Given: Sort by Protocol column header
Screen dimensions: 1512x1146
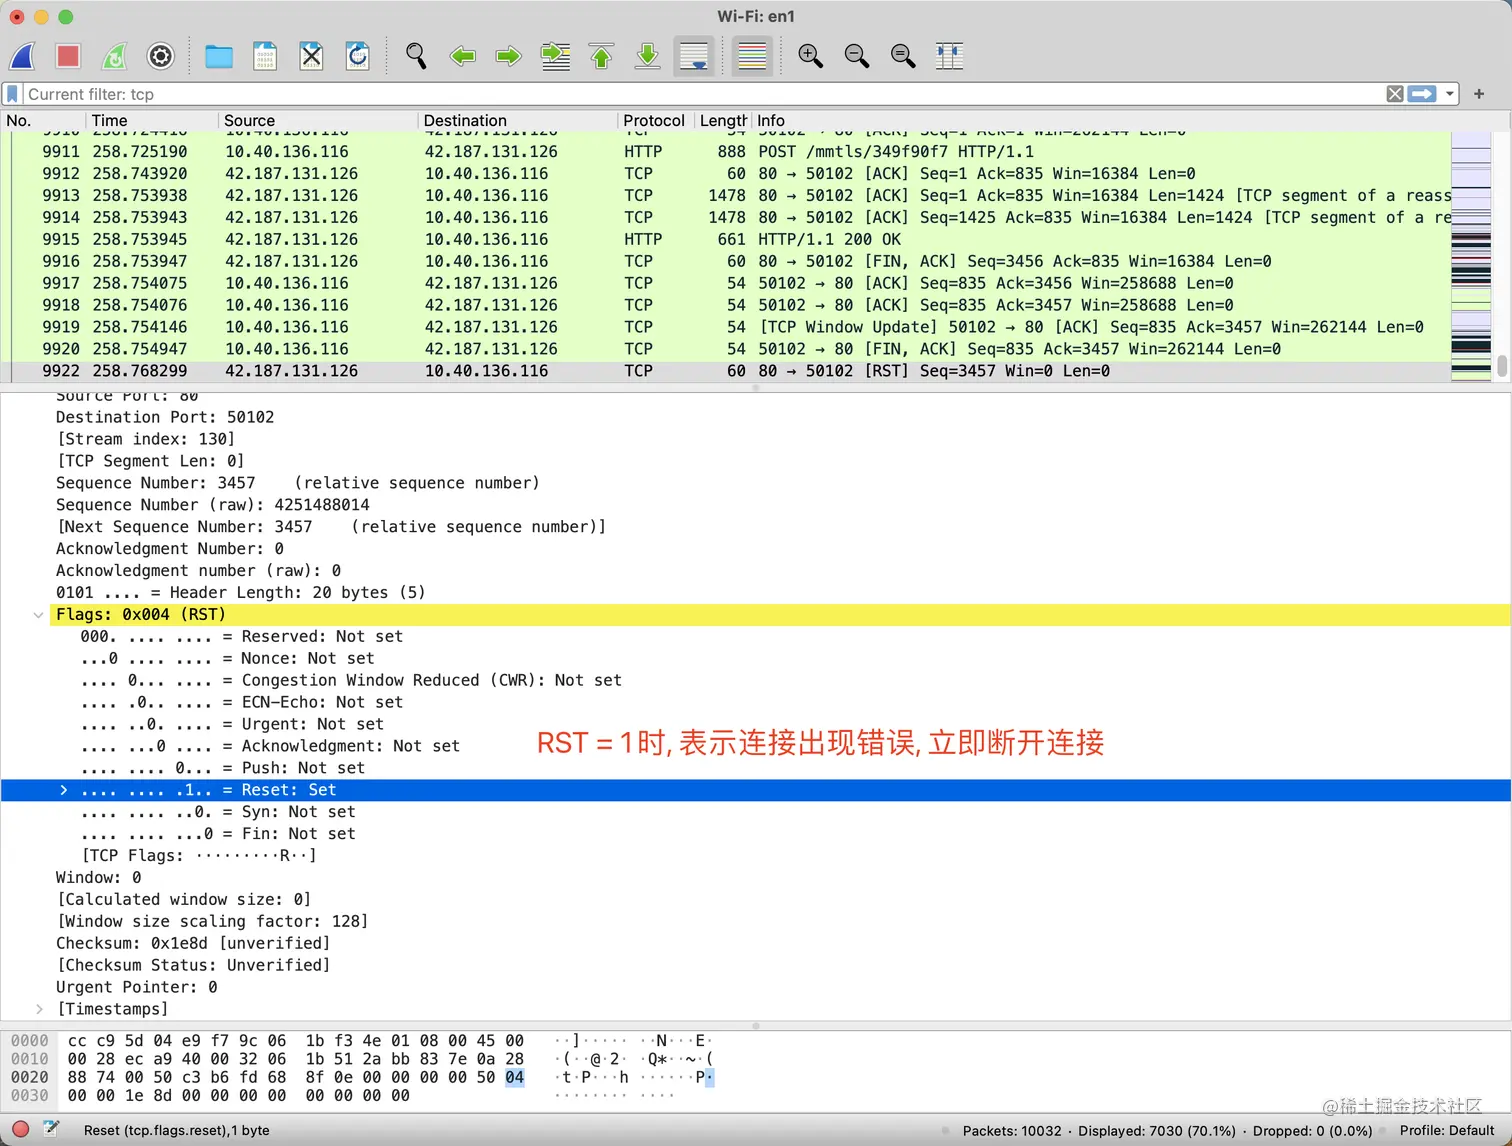Looking at the screenshot, I should point(656,120).
